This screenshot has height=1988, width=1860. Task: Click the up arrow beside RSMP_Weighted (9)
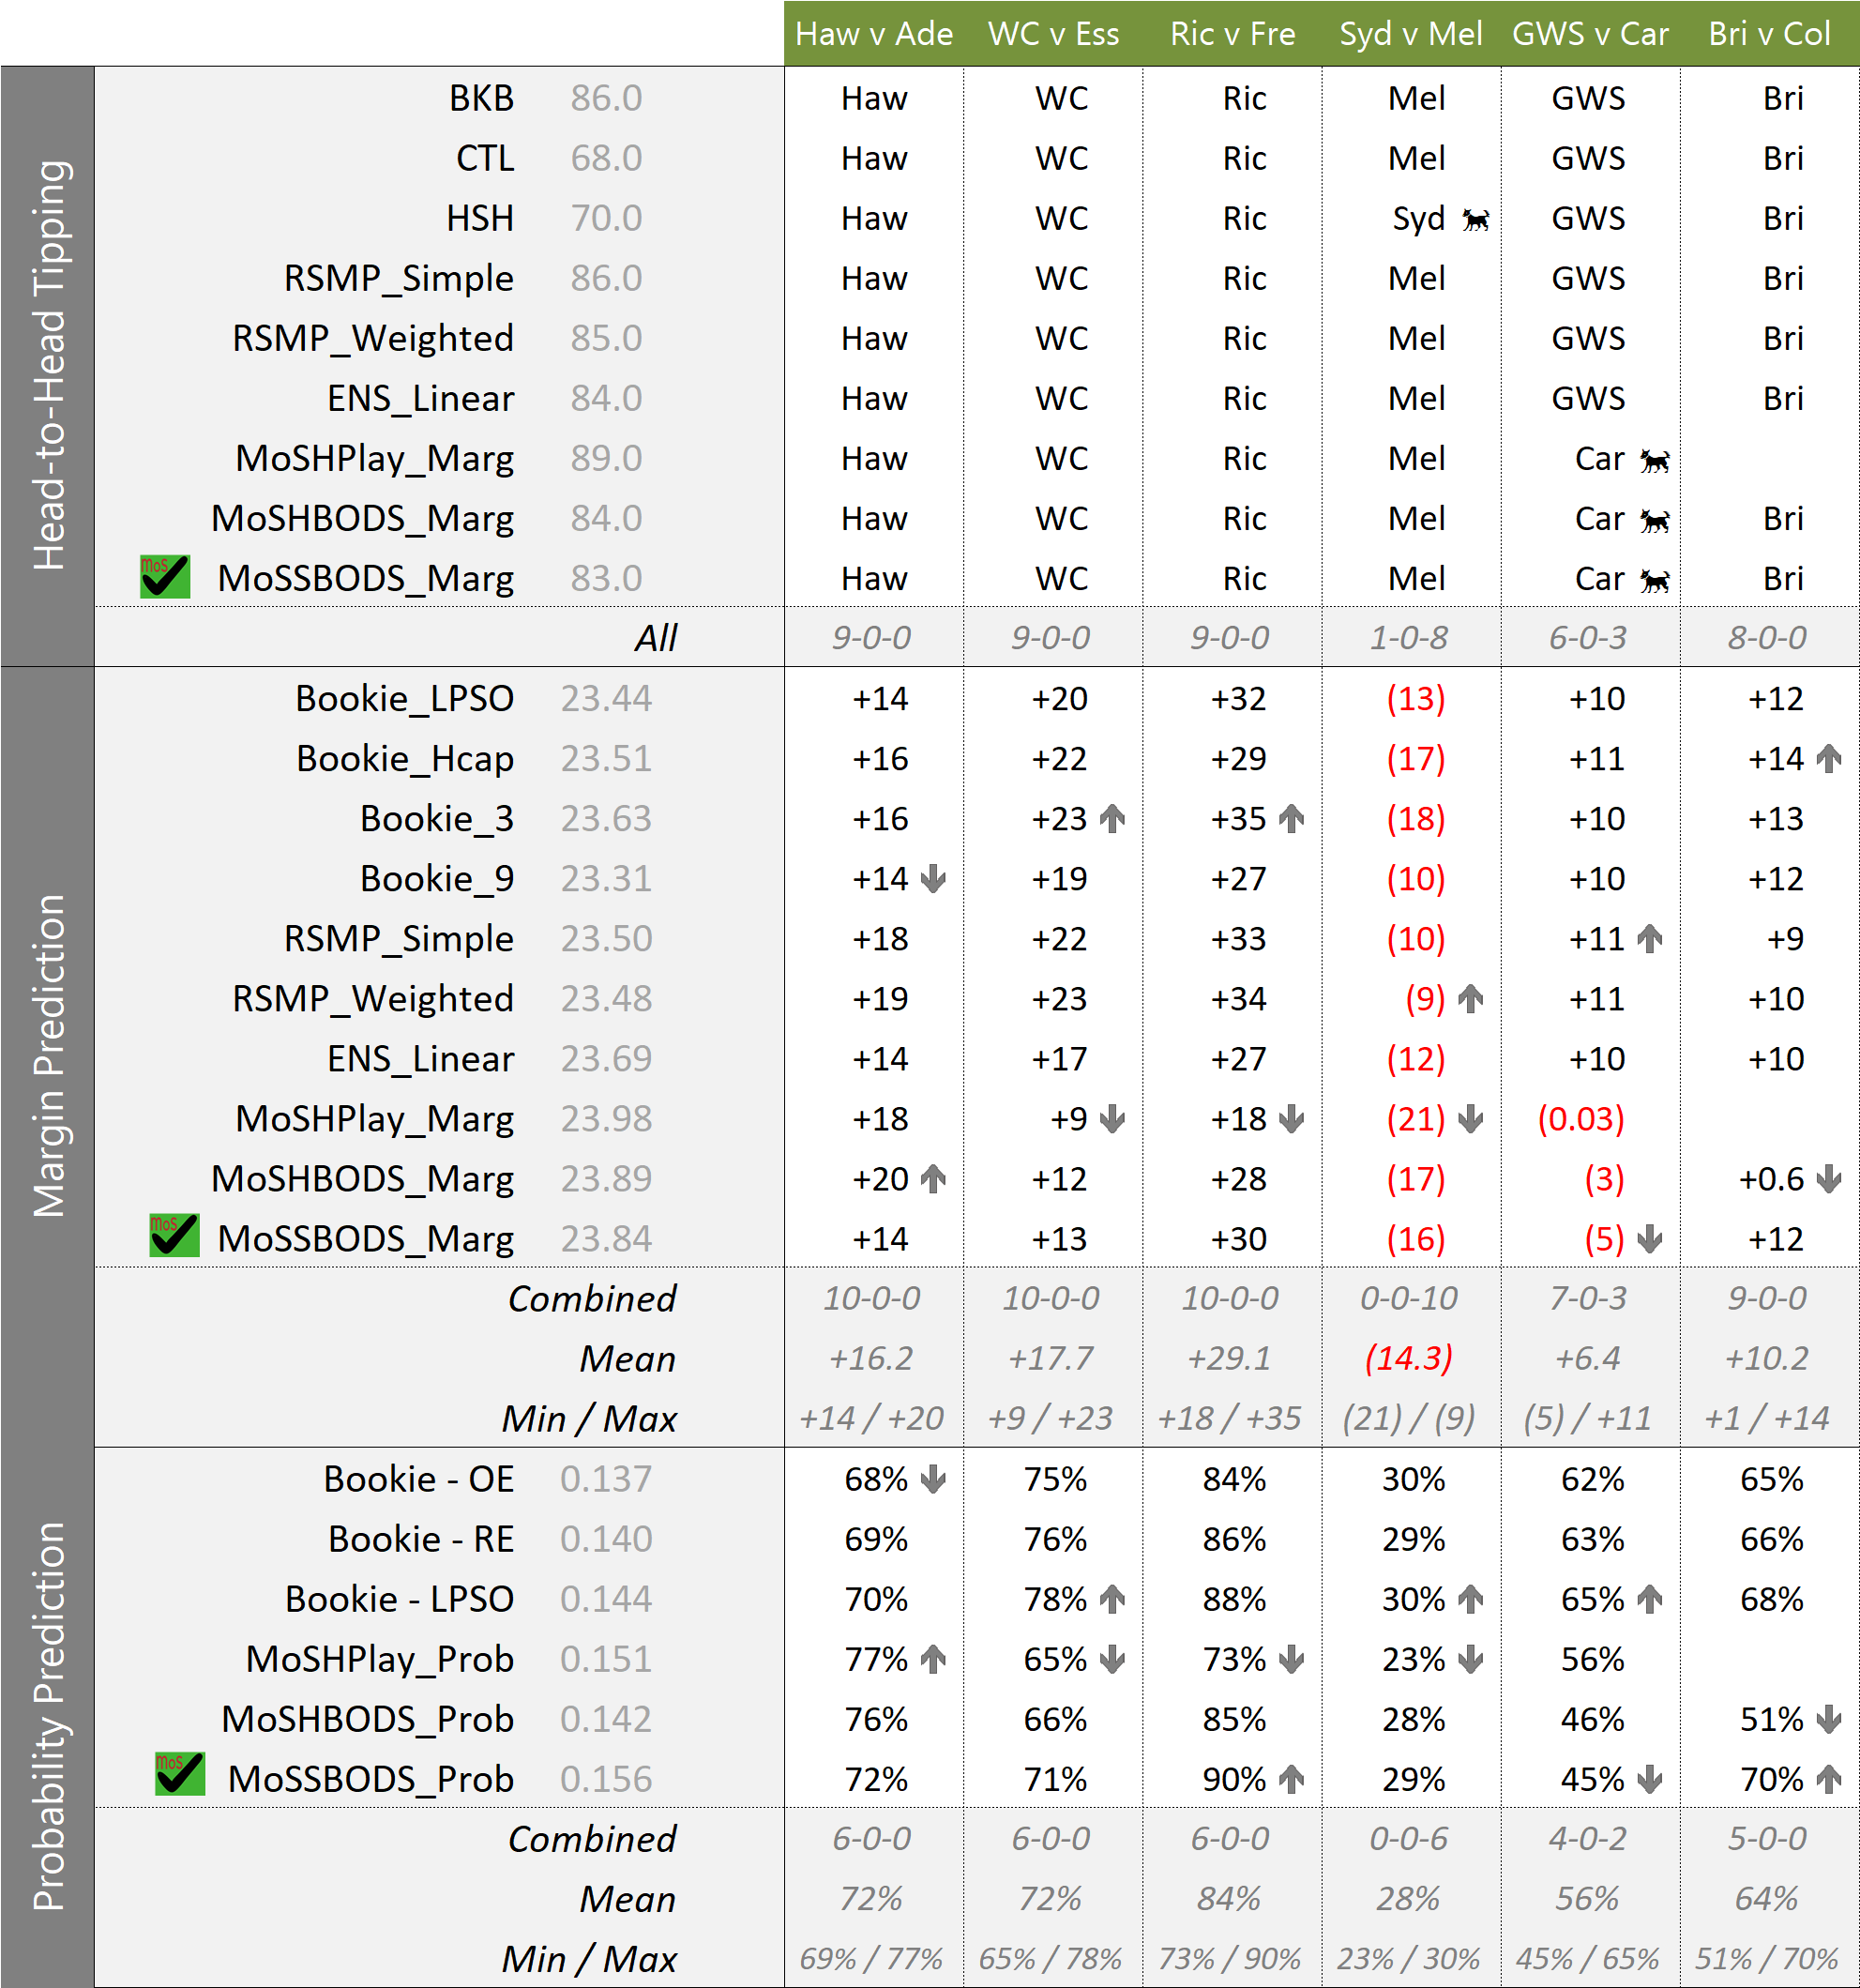click(1470, 999)
